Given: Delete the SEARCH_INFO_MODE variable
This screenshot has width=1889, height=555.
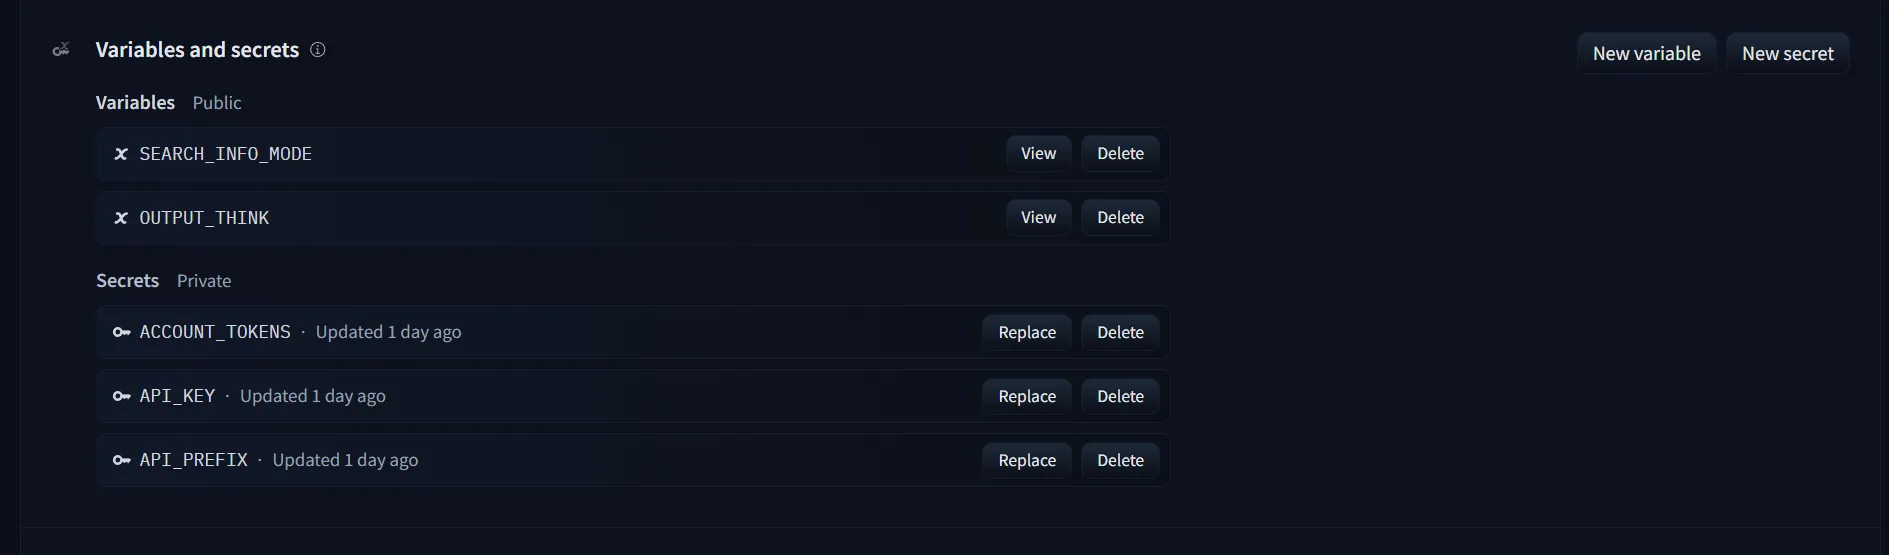Looking at the screenshot, I should (1120, 154).
